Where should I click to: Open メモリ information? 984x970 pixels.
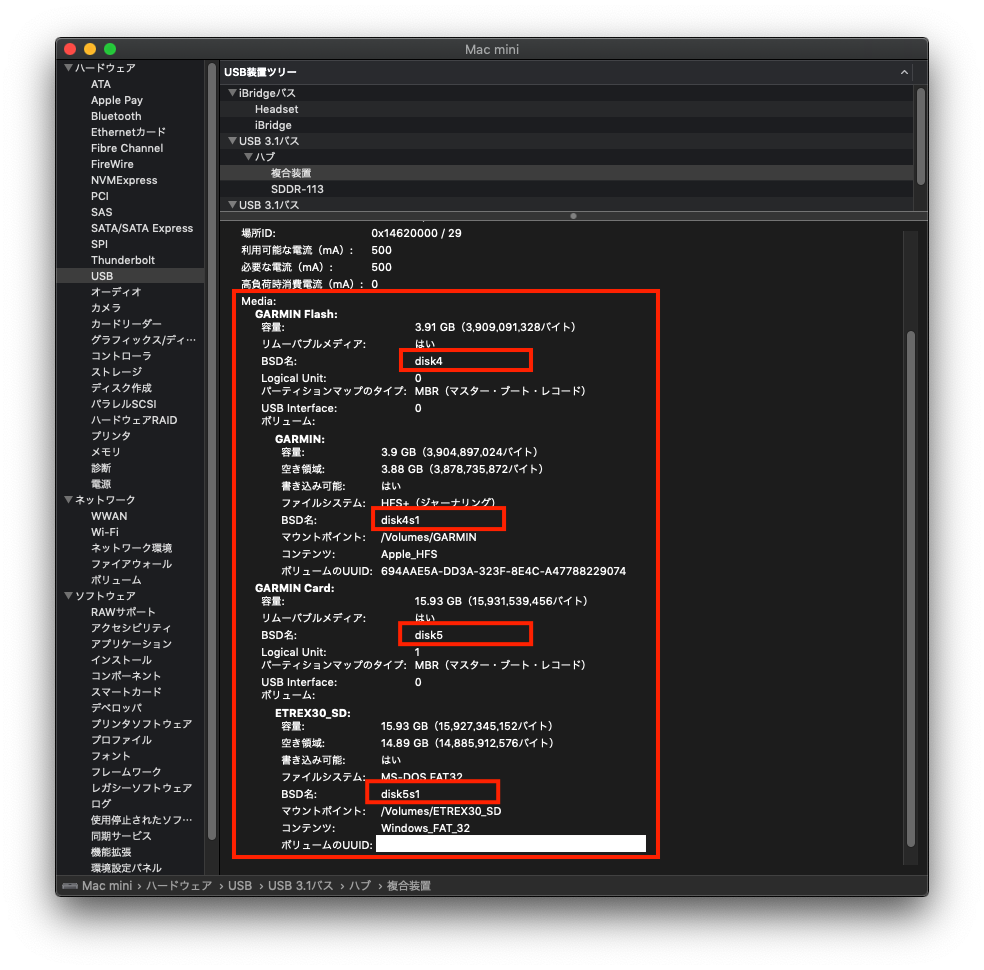(x=105, y=452)
